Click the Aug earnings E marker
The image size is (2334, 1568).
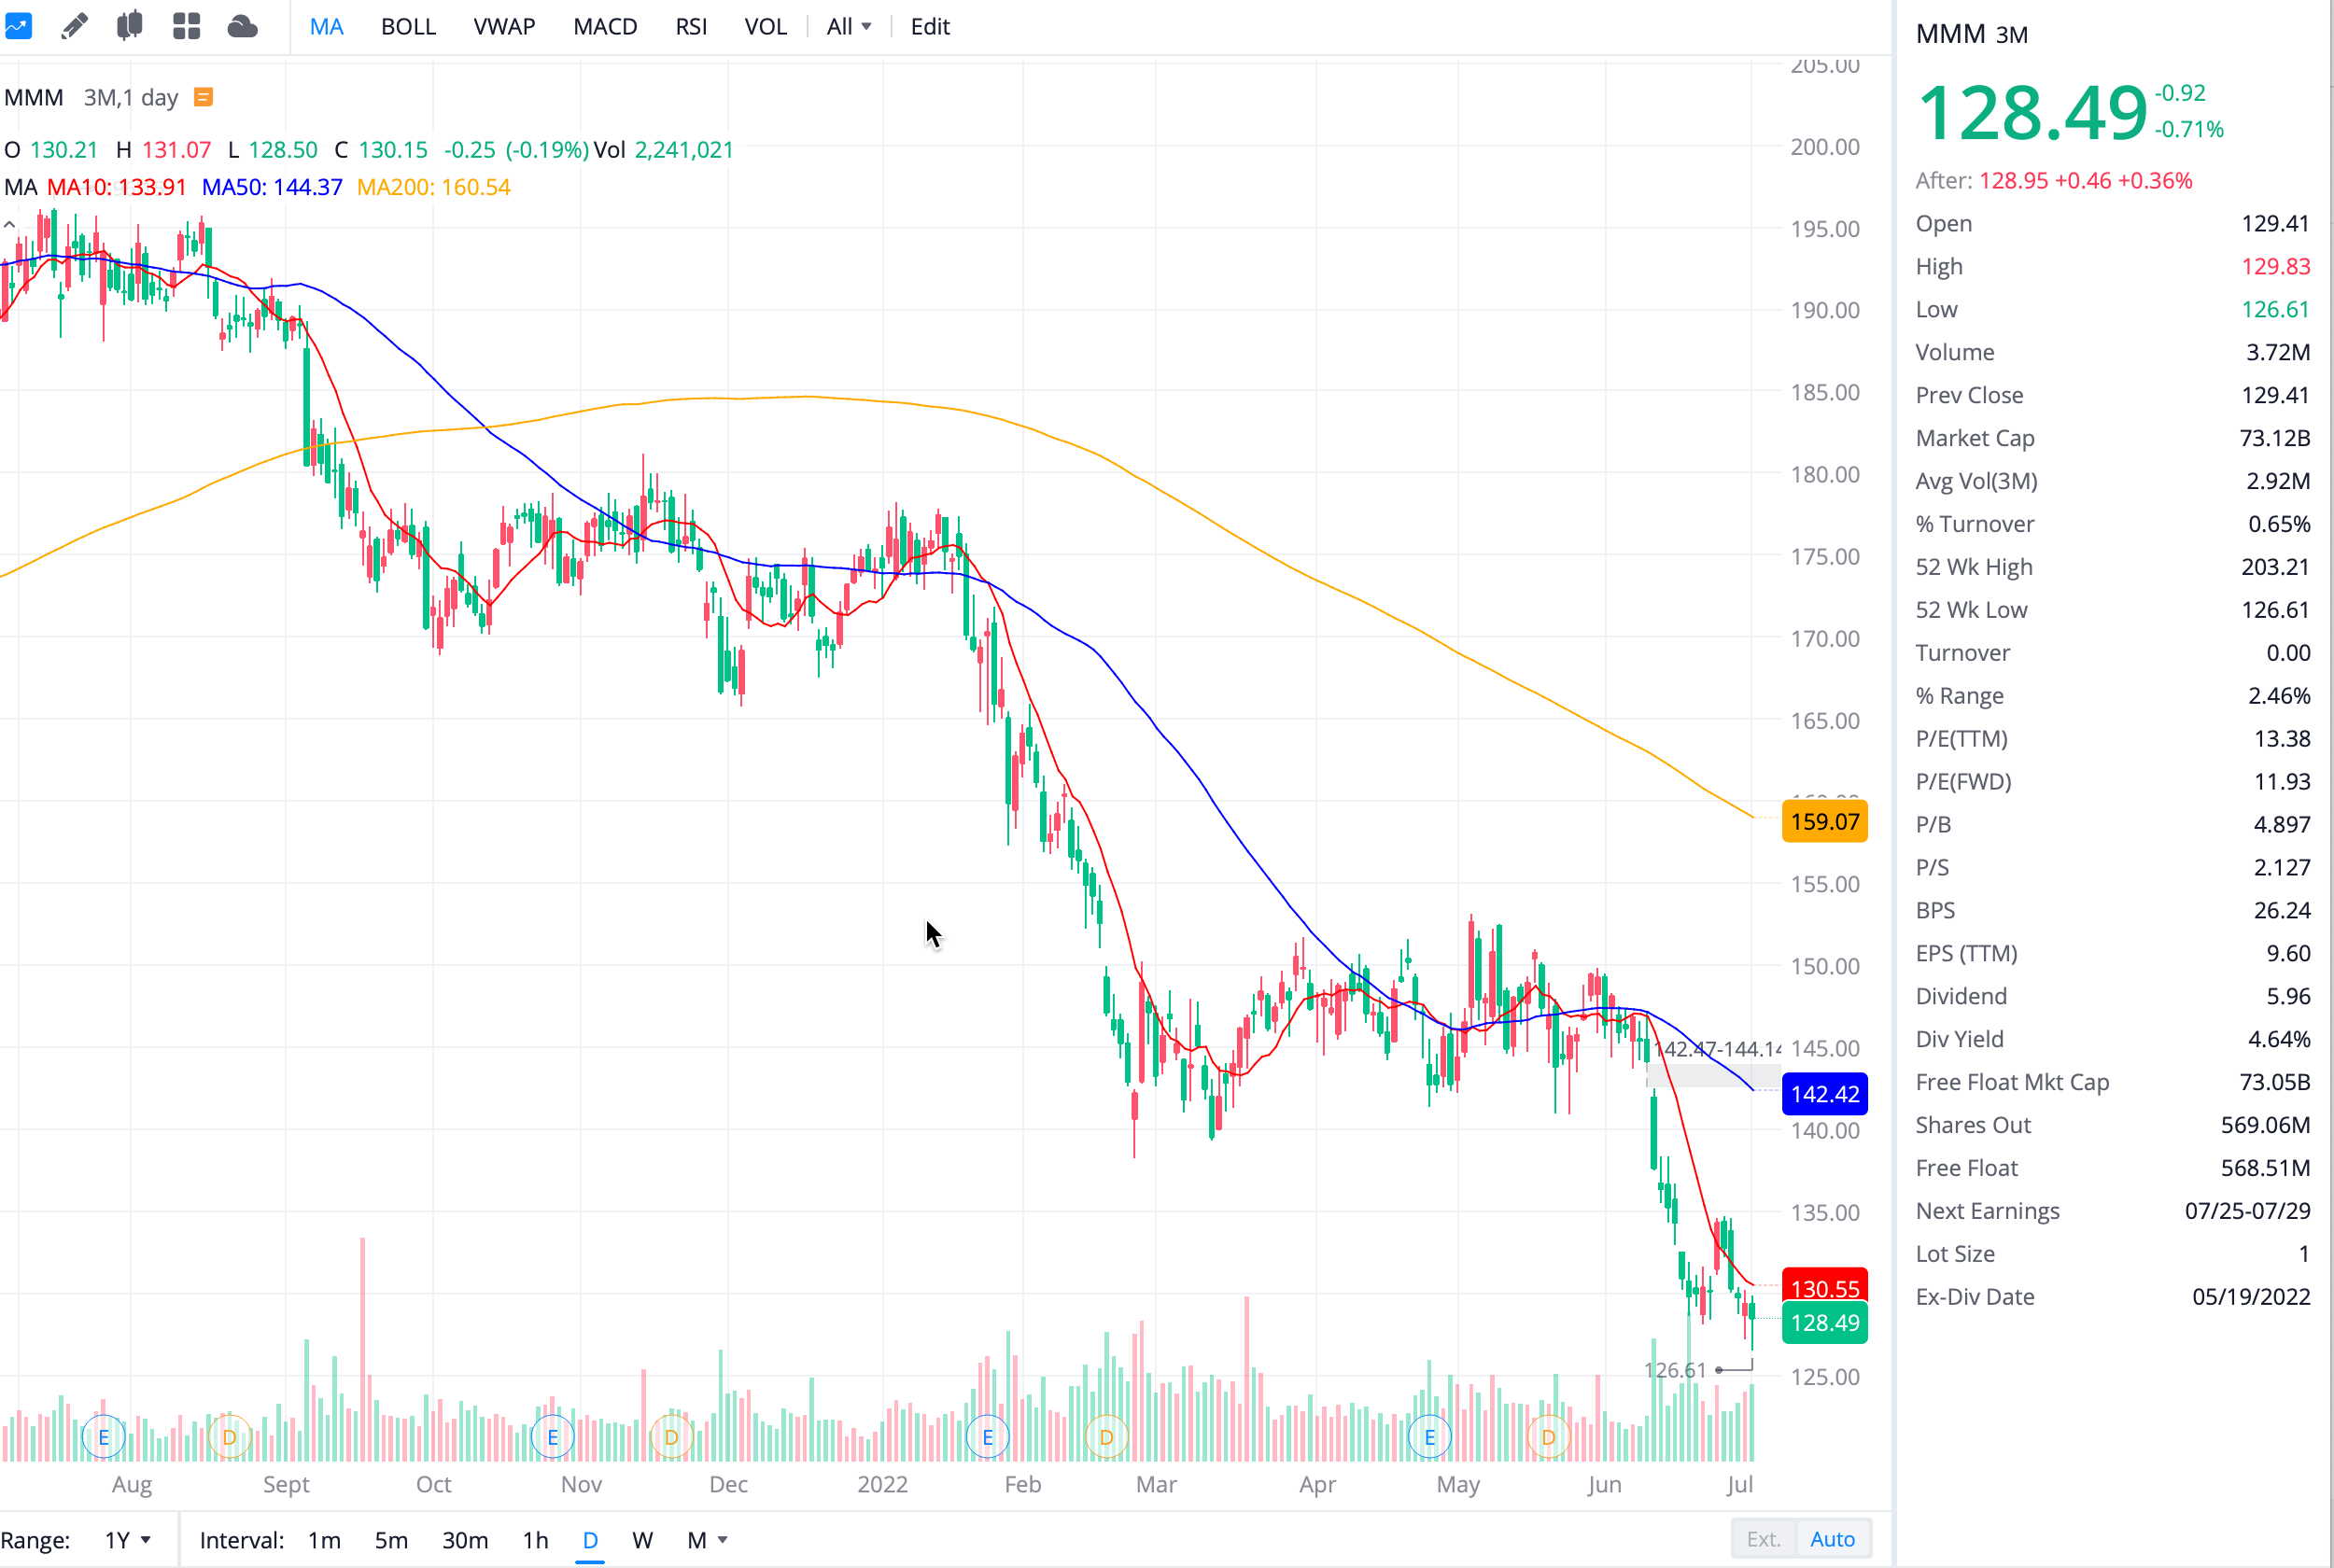[x=103, y=1438]
